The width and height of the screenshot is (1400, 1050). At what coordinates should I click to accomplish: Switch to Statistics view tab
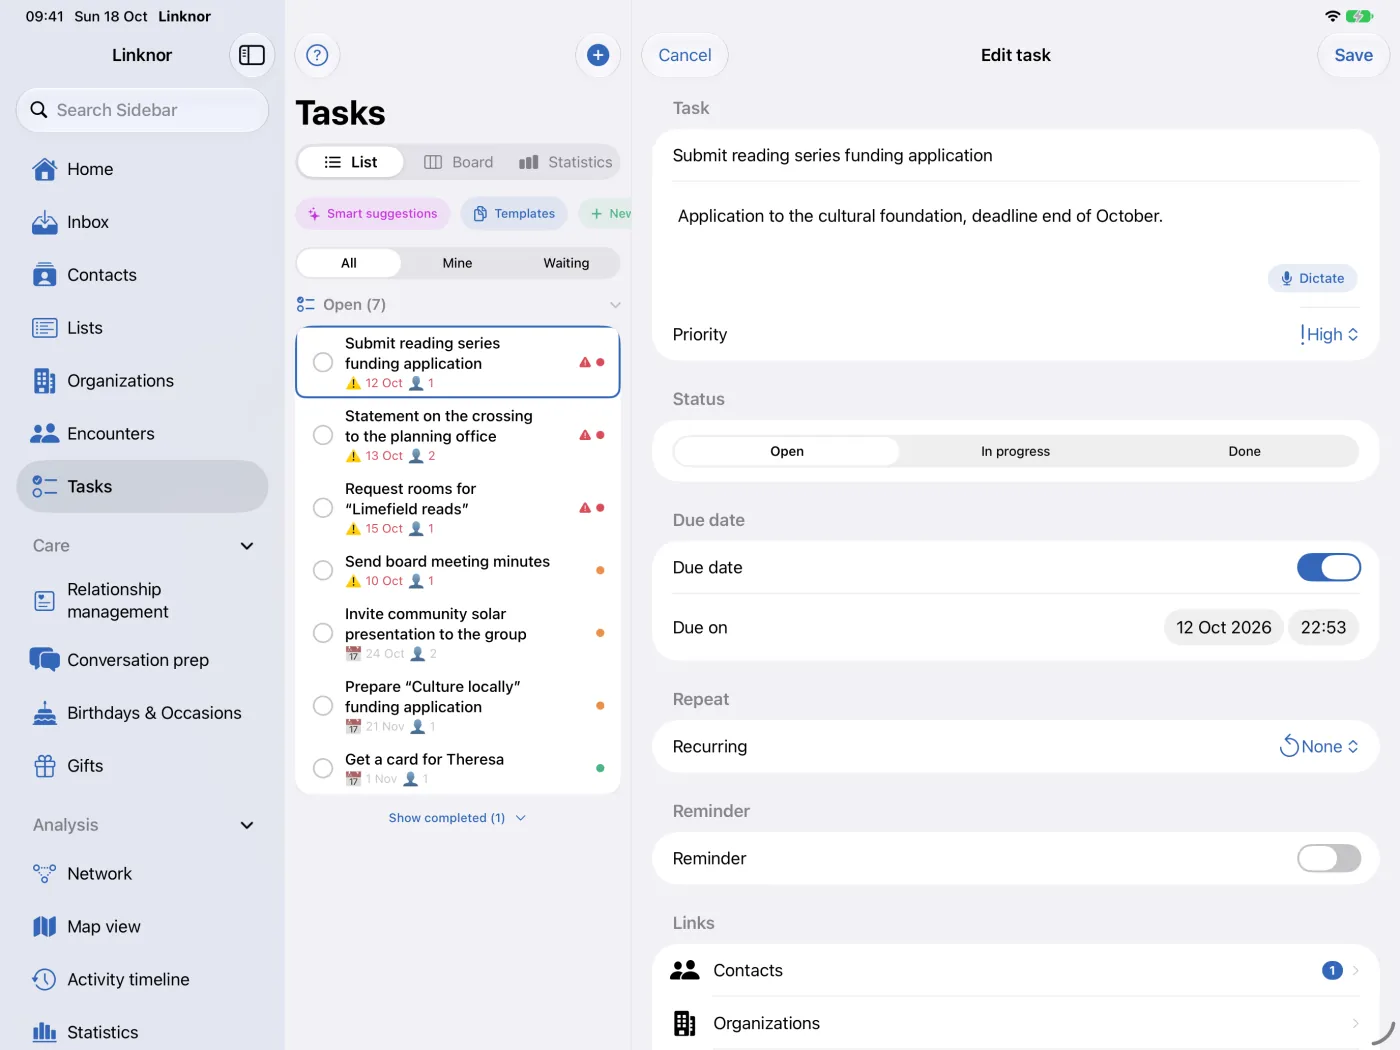565,162
